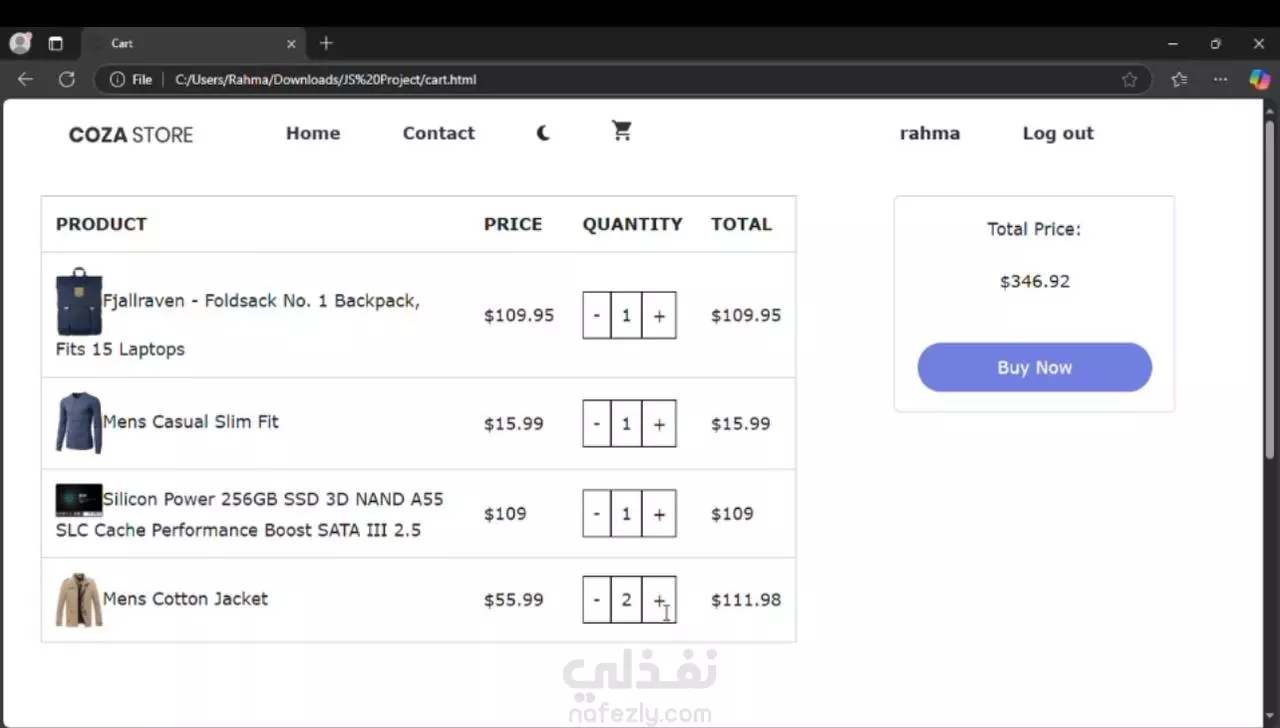Image resolution: width=1280 pixels, height=728 pixels.
Task: Click the PRICE column header
Action: pos(513,224)
